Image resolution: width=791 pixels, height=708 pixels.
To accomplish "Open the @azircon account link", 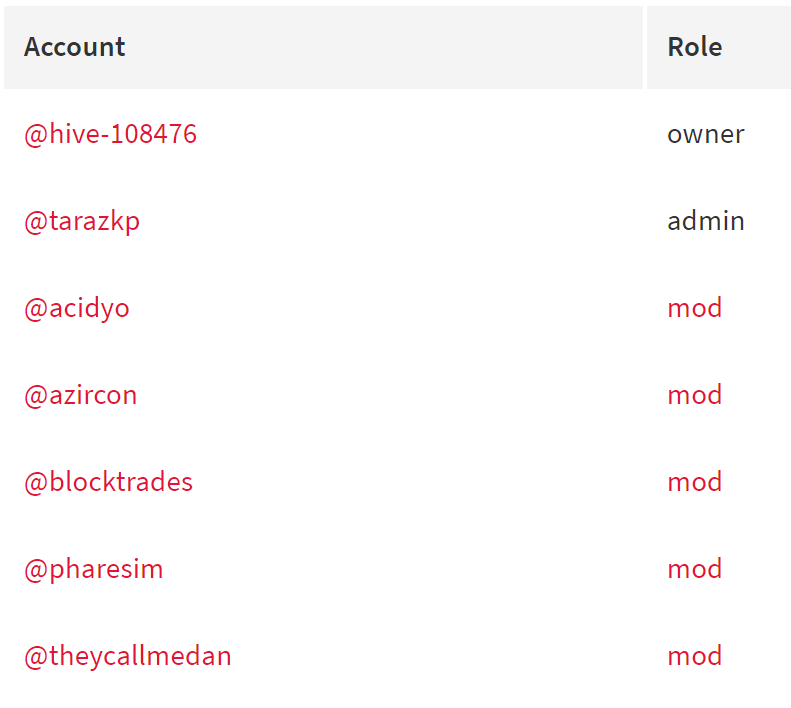I will [81, 395].
